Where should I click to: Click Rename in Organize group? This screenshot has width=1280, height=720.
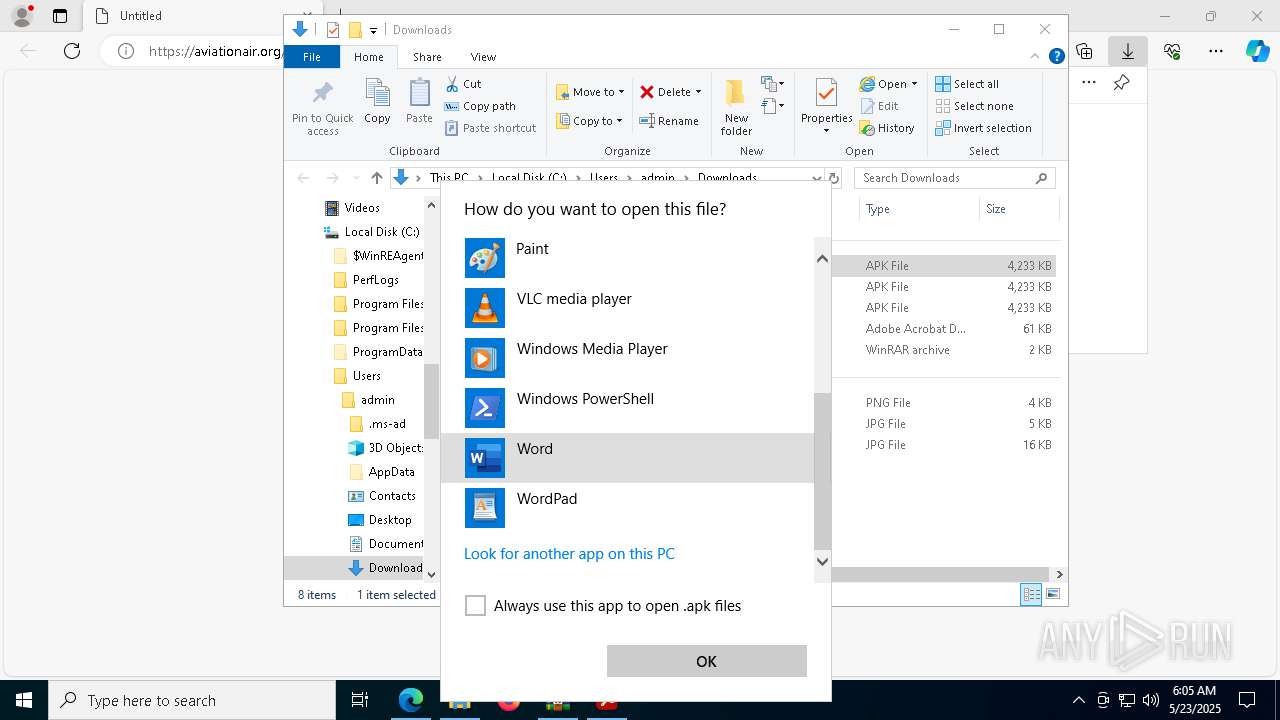(x=669, y=121)
